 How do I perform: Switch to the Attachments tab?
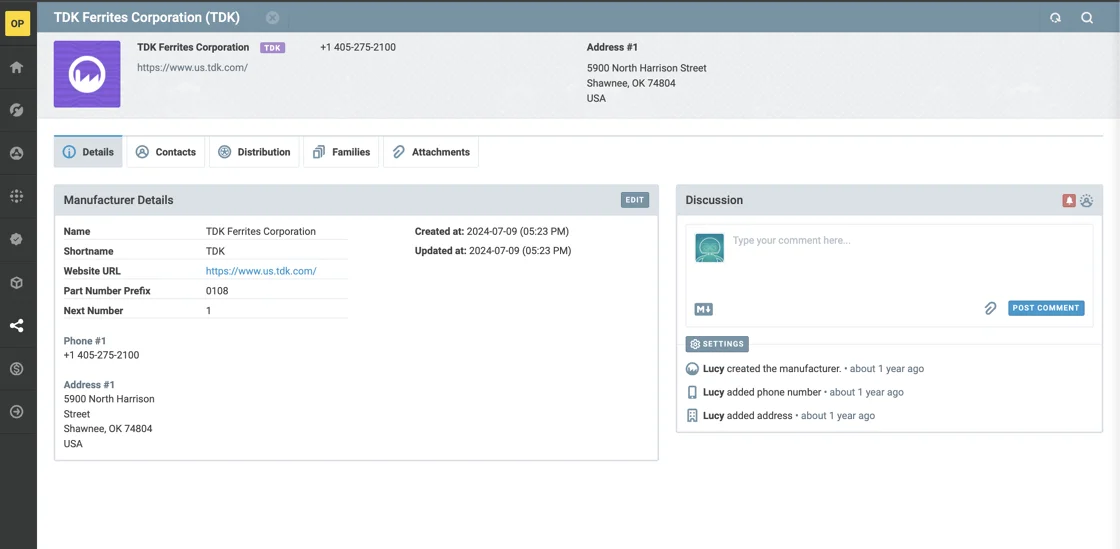(431, 152)
